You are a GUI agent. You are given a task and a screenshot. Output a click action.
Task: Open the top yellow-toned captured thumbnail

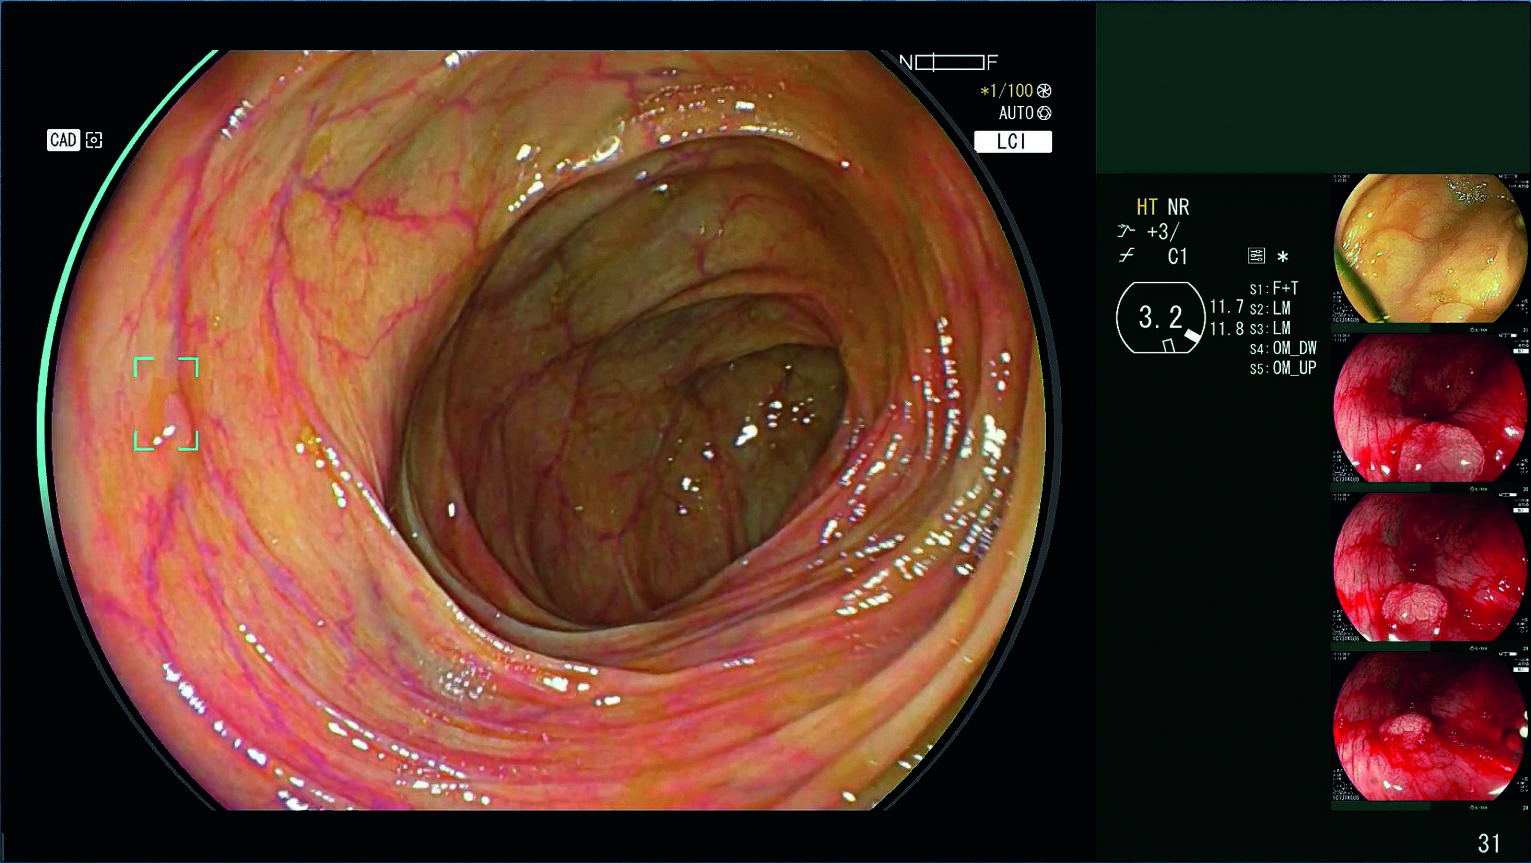[x=1430, y=248]
